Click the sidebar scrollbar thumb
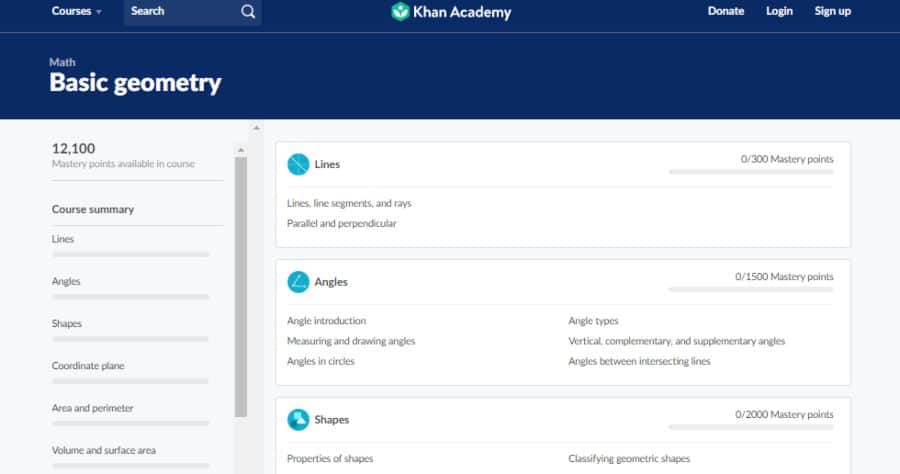Viewport: 900px width, 474px height. [241, 287]
